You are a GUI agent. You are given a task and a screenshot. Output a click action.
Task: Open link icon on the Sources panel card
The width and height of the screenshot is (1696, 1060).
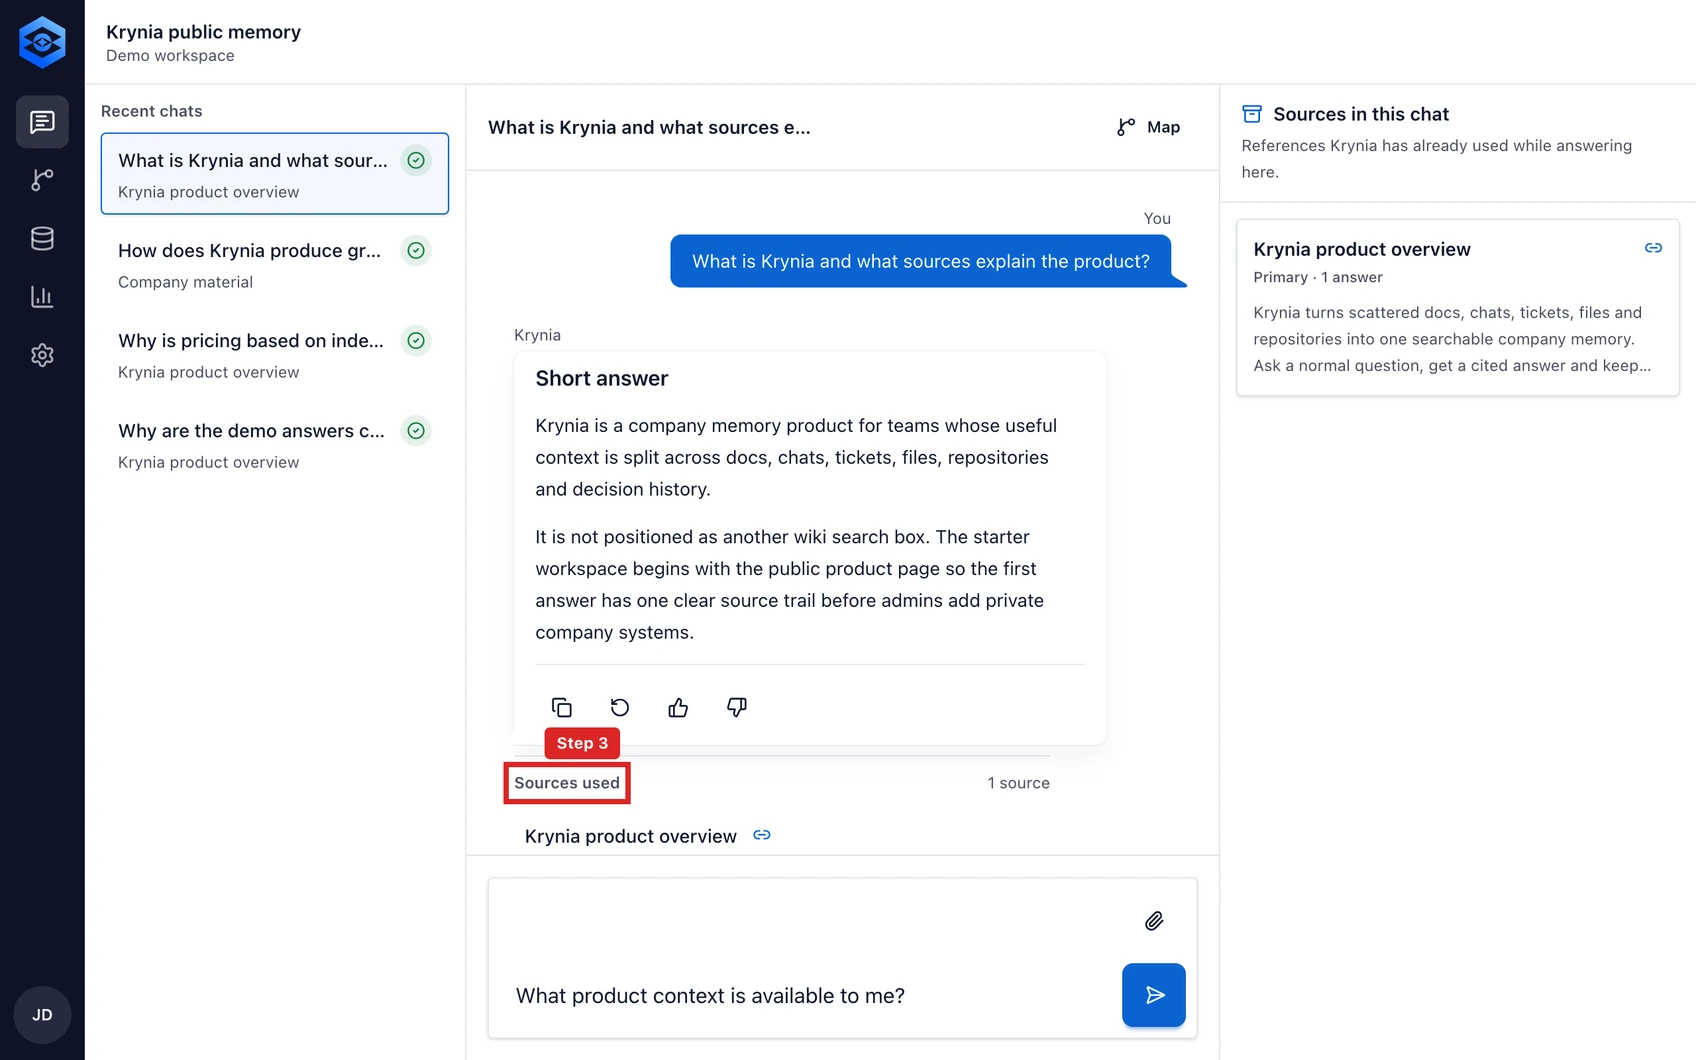pyautogui.click(x=1653, y=248)
